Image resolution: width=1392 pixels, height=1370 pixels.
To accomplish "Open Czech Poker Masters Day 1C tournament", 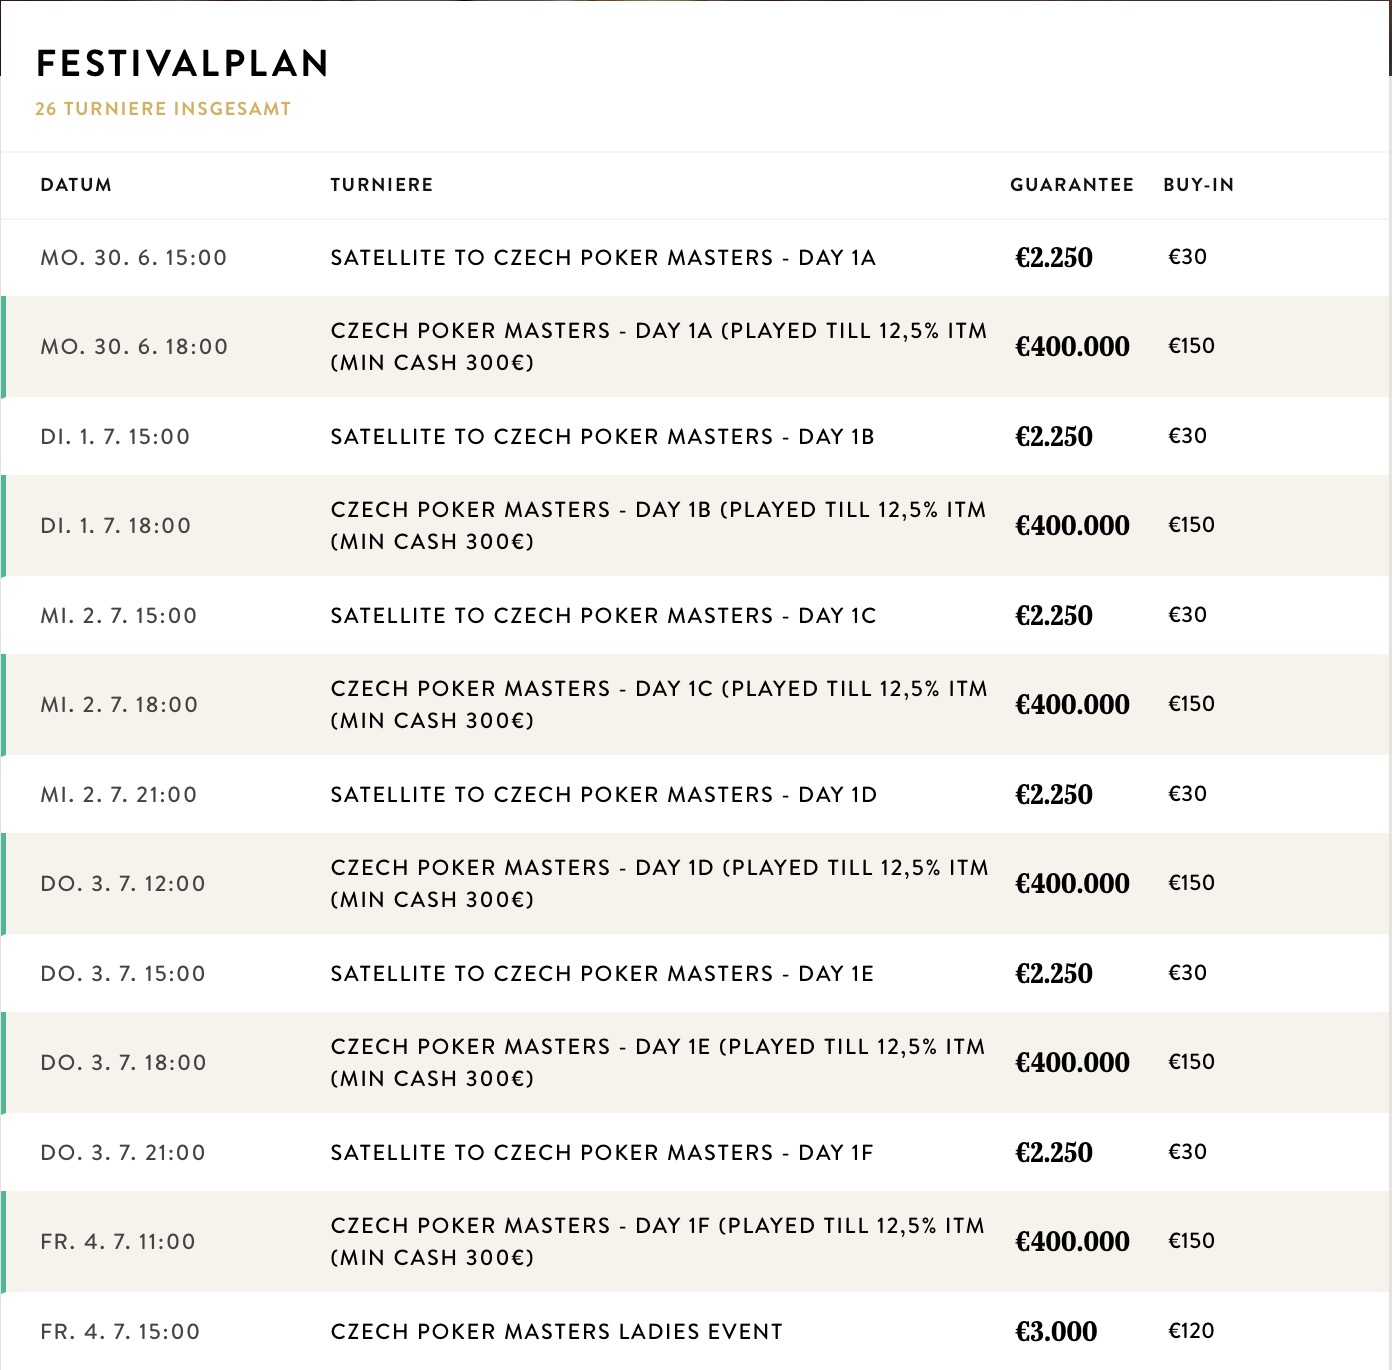I will point(658,704).
